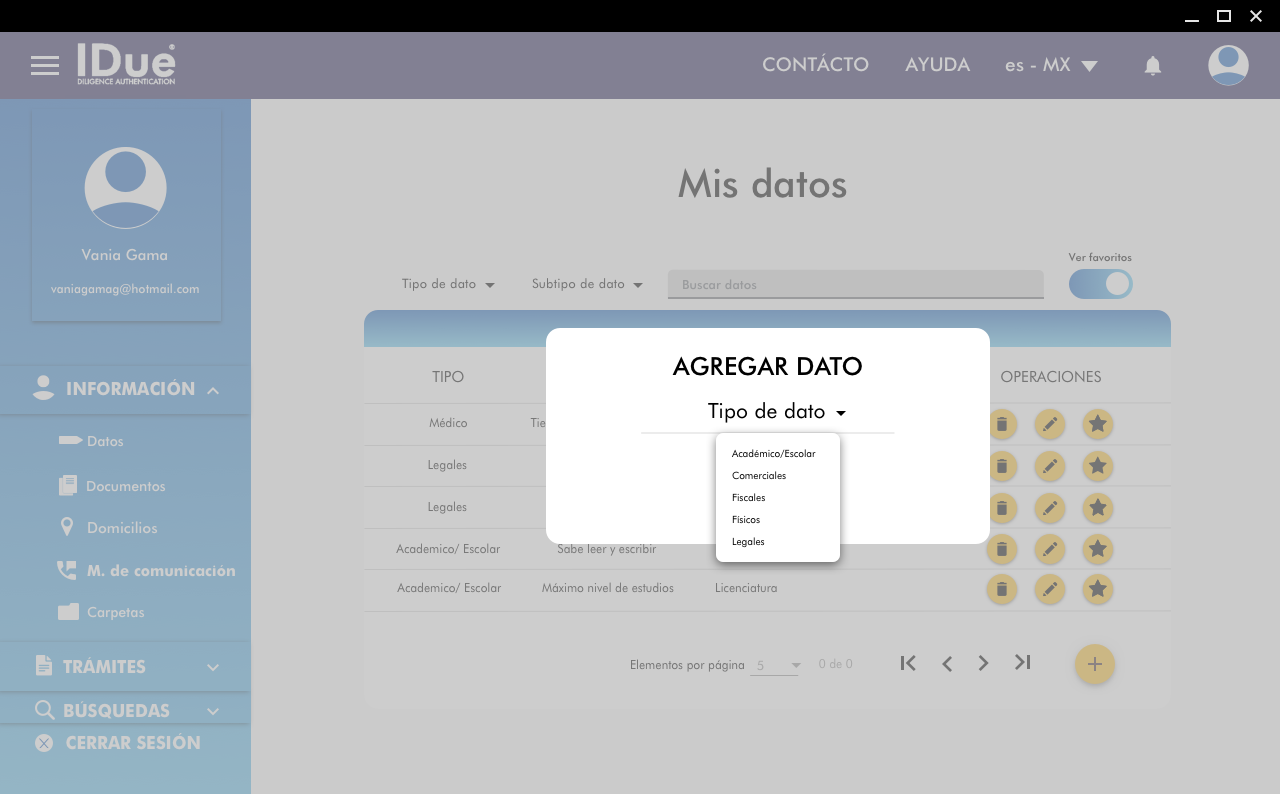Choose the Fiscales option

[x=749, y=498]
